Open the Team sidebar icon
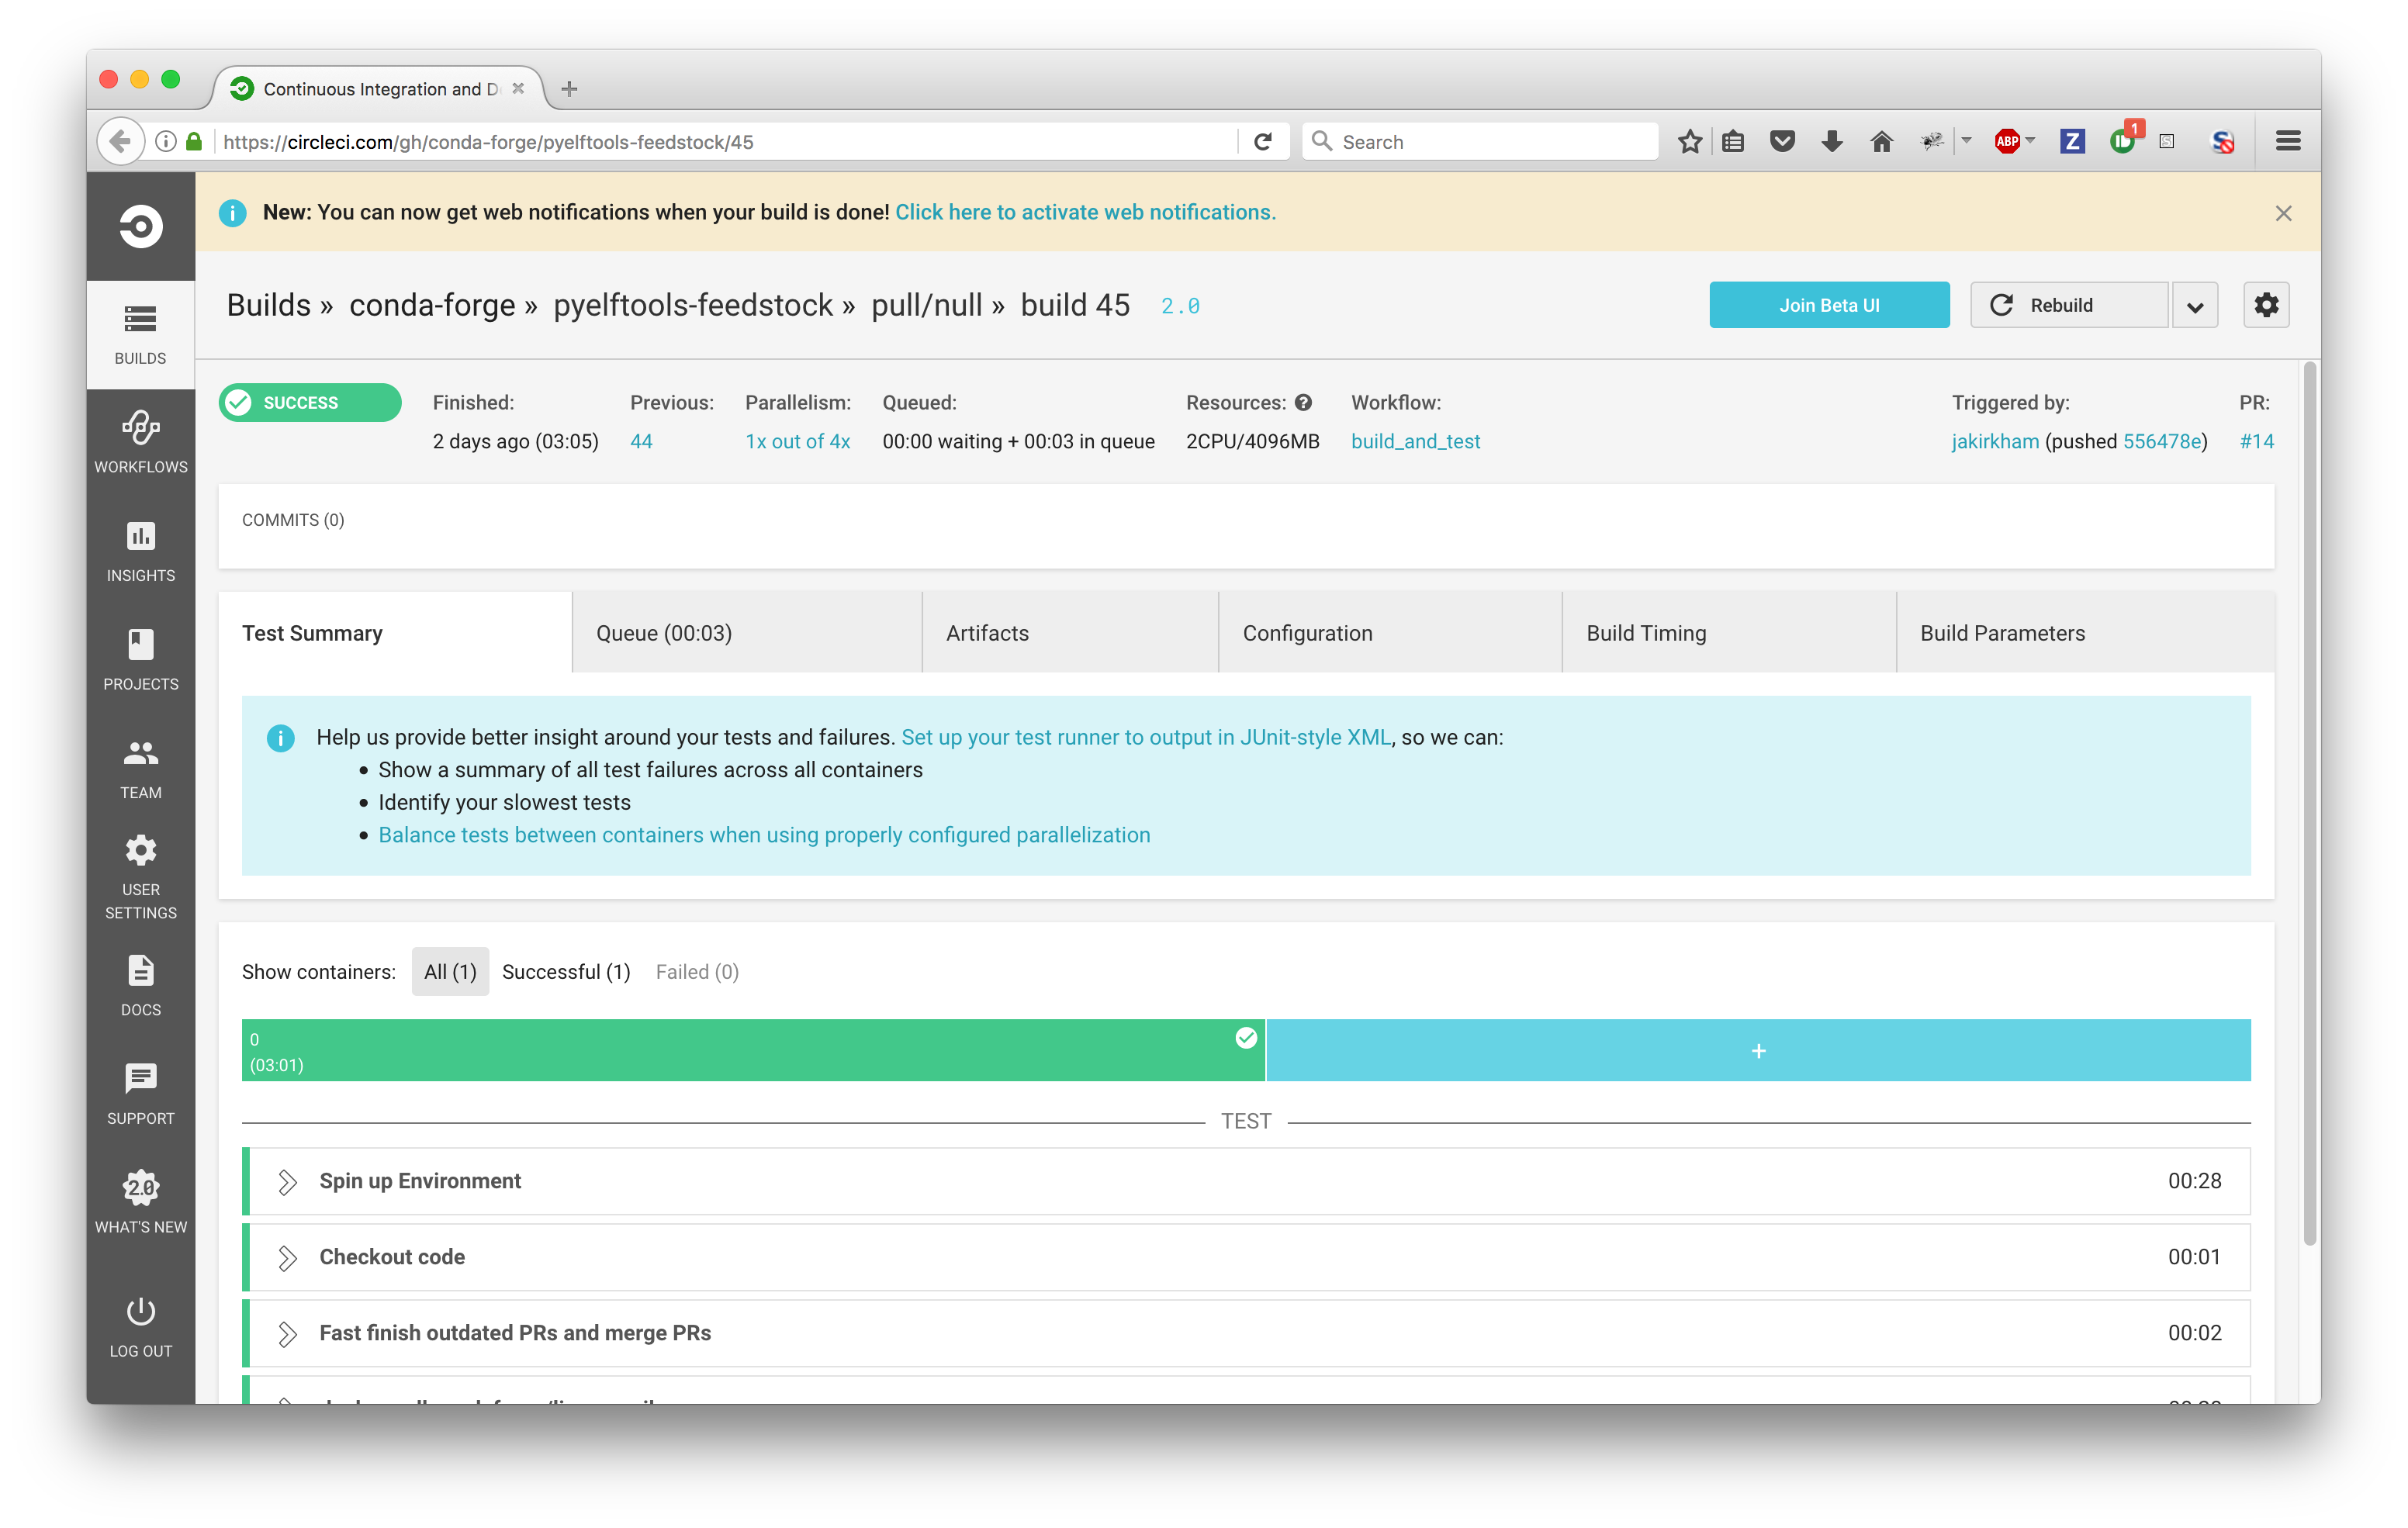Image resolution: width=2408 pixels, height=1528 pixels. pos(140,754)
